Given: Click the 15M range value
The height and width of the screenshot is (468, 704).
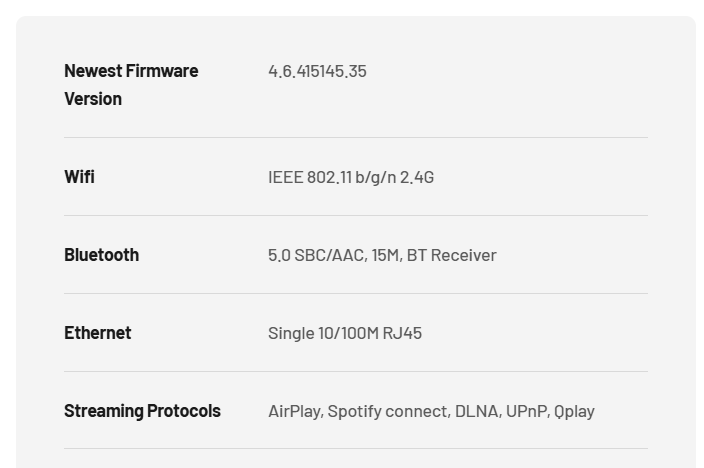Looking at the screenshot, I should coord(386,255).
